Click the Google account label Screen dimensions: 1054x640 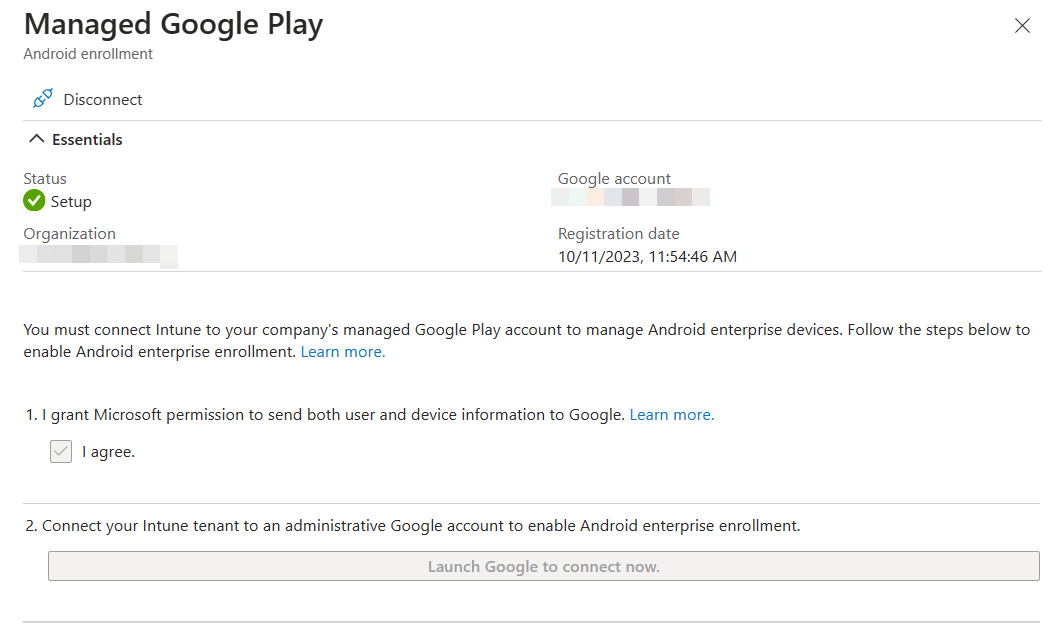pos(613,178)
